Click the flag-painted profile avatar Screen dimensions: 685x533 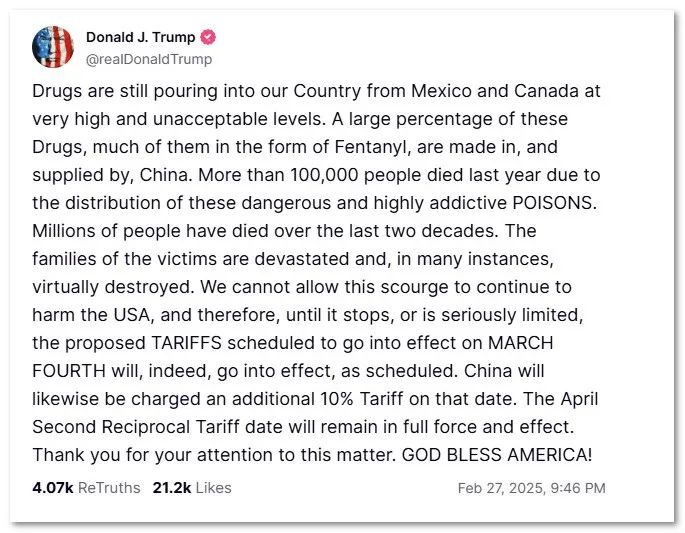[53, 47]
